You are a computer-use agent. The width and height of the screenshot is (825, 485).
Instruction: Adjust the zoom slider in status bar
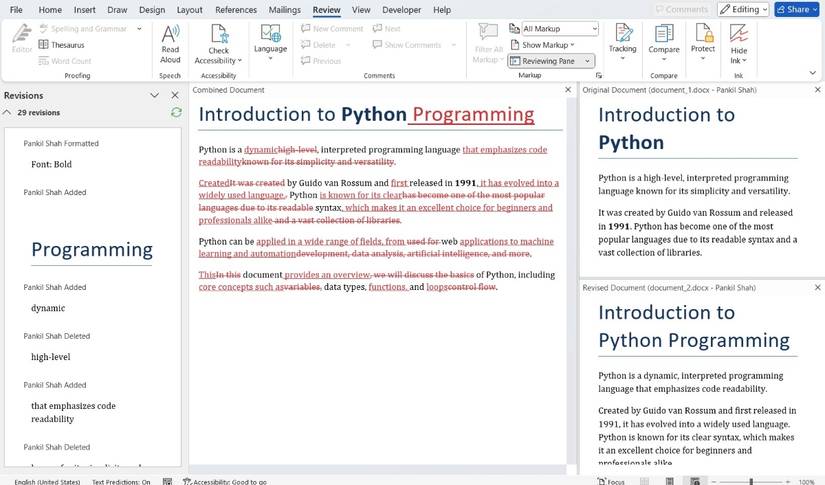coord(752,481)
